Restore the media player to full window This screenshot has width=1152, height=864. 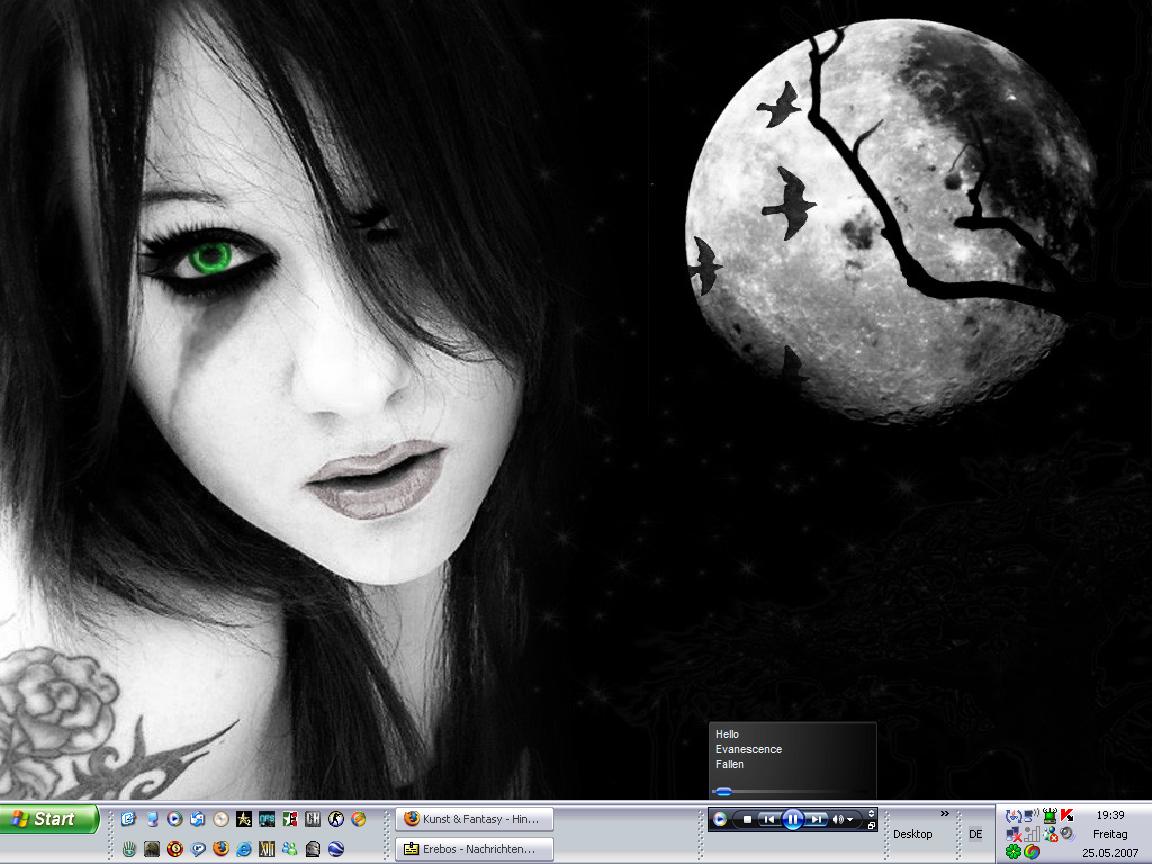[x=871, y=825]
